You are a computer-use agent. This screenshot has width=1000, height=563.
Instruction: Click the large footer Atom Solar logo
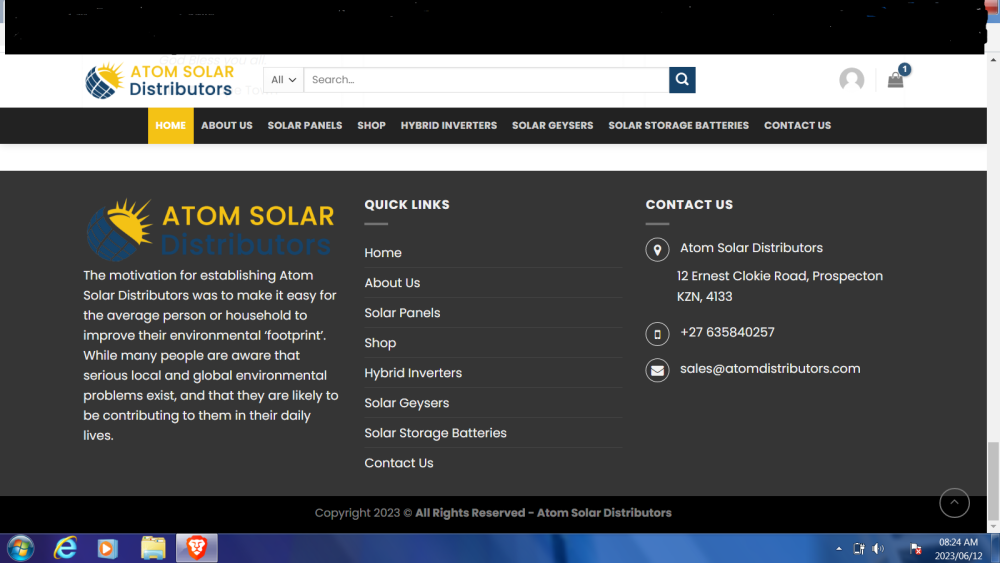tap(210, 230)
